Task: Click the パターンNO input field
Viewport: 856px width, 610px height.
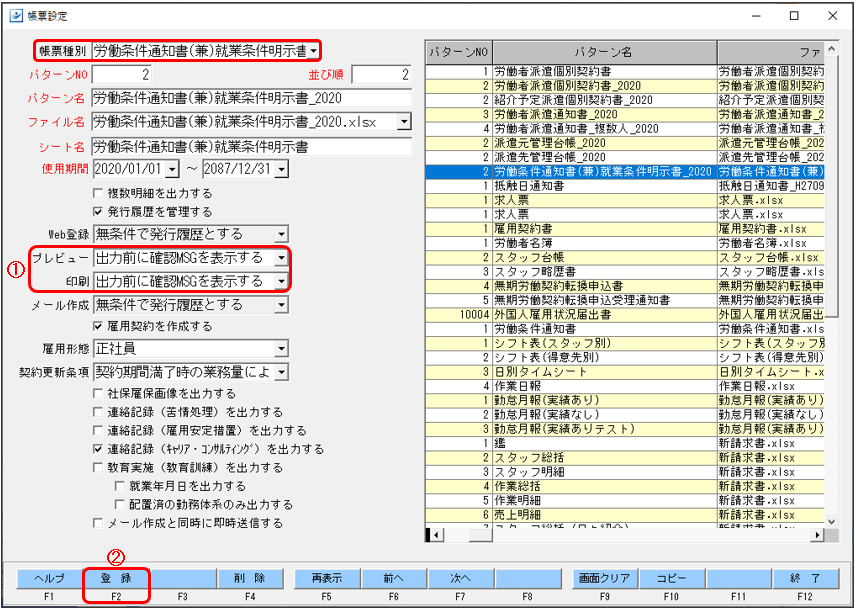Action: click(x=122, y=74)
